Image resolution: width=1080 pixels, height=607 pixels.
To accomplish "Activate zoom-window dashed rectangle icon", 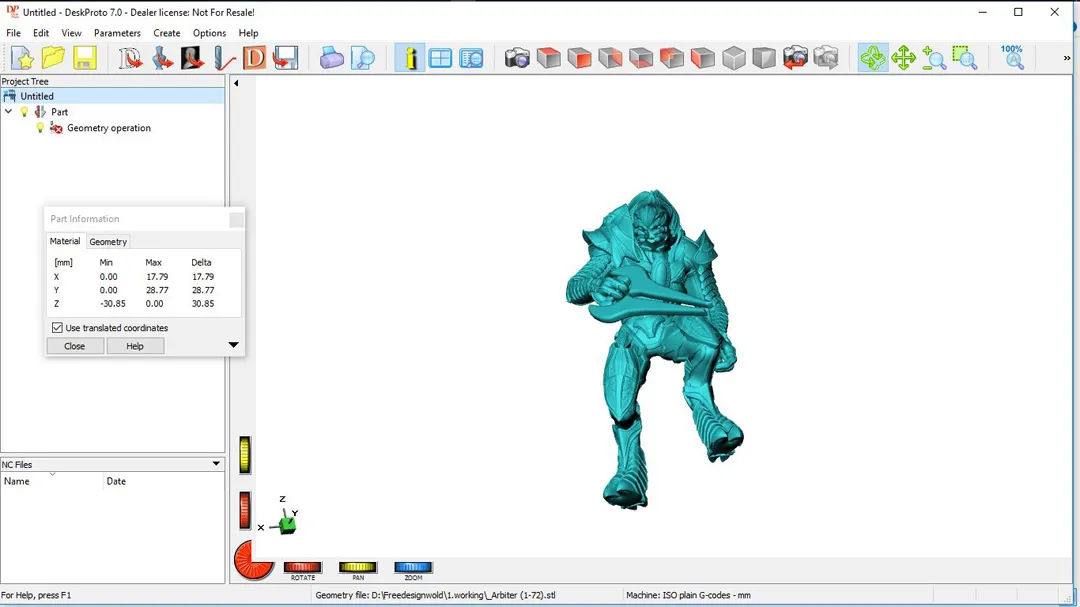I will [x=965, y=58].
